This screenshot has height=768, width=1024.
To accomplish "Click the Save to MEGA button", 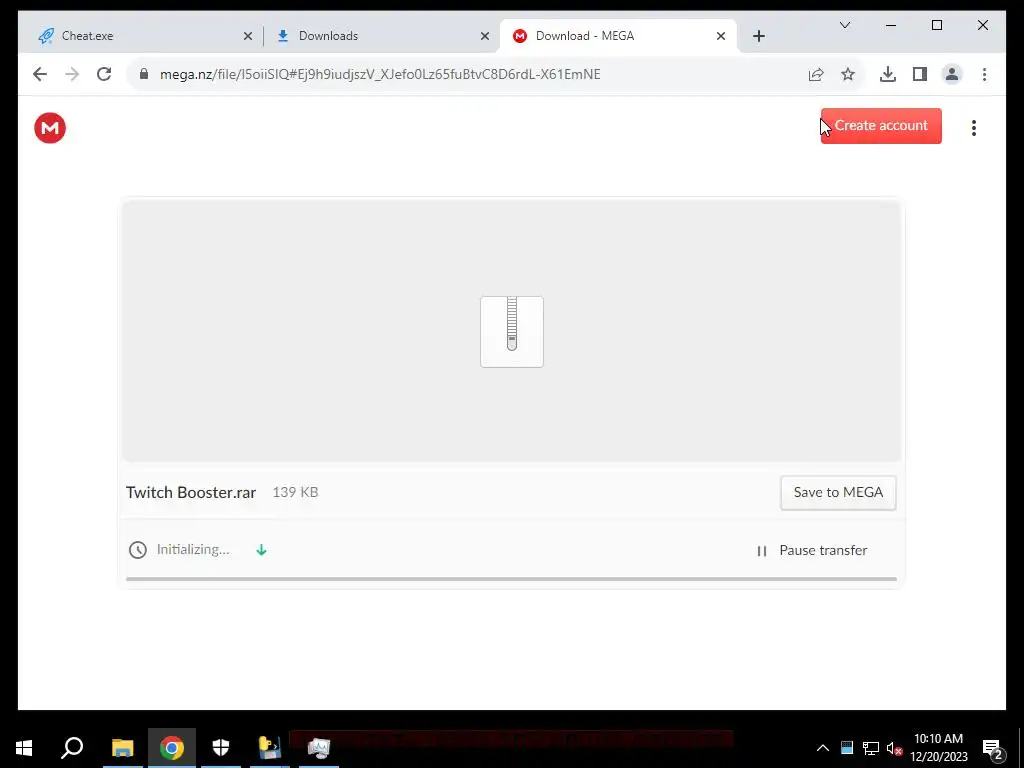I will pos(838,492).
